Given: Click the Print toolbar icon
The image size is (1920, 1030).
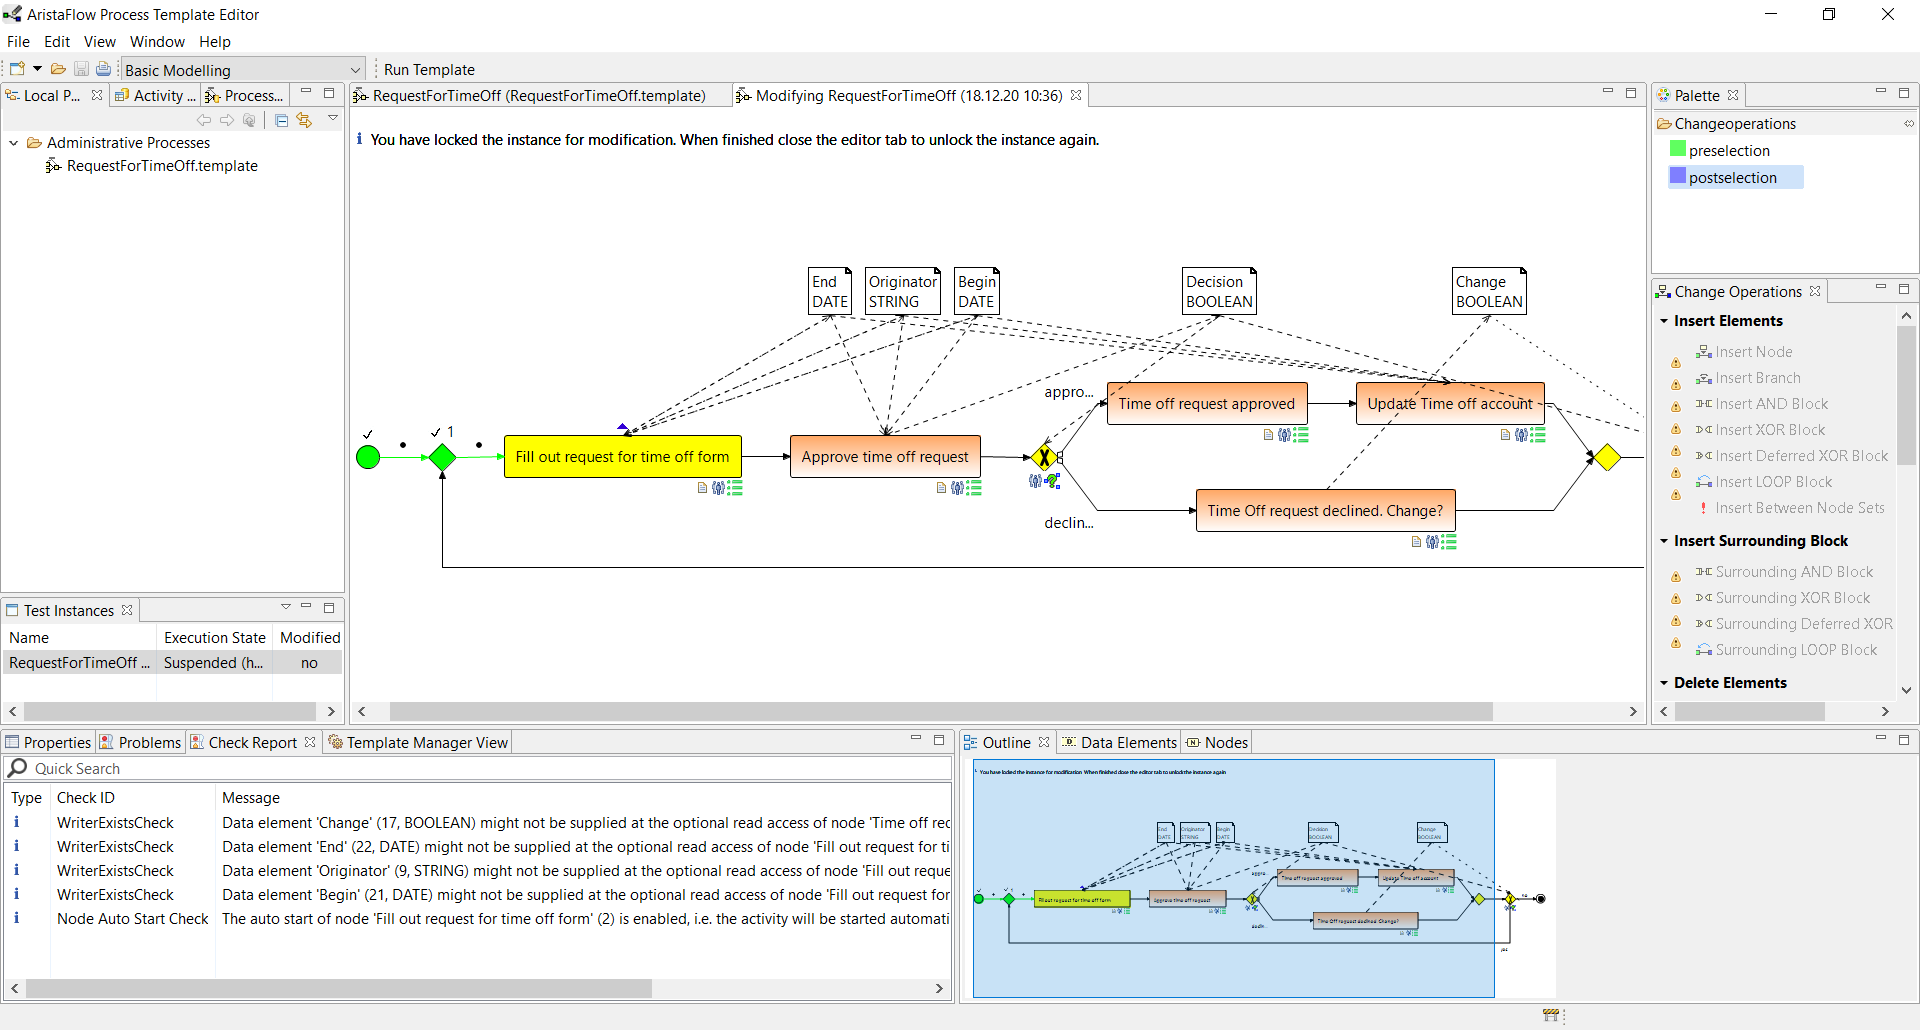Looking at the screenshot, I should [103, 69].
